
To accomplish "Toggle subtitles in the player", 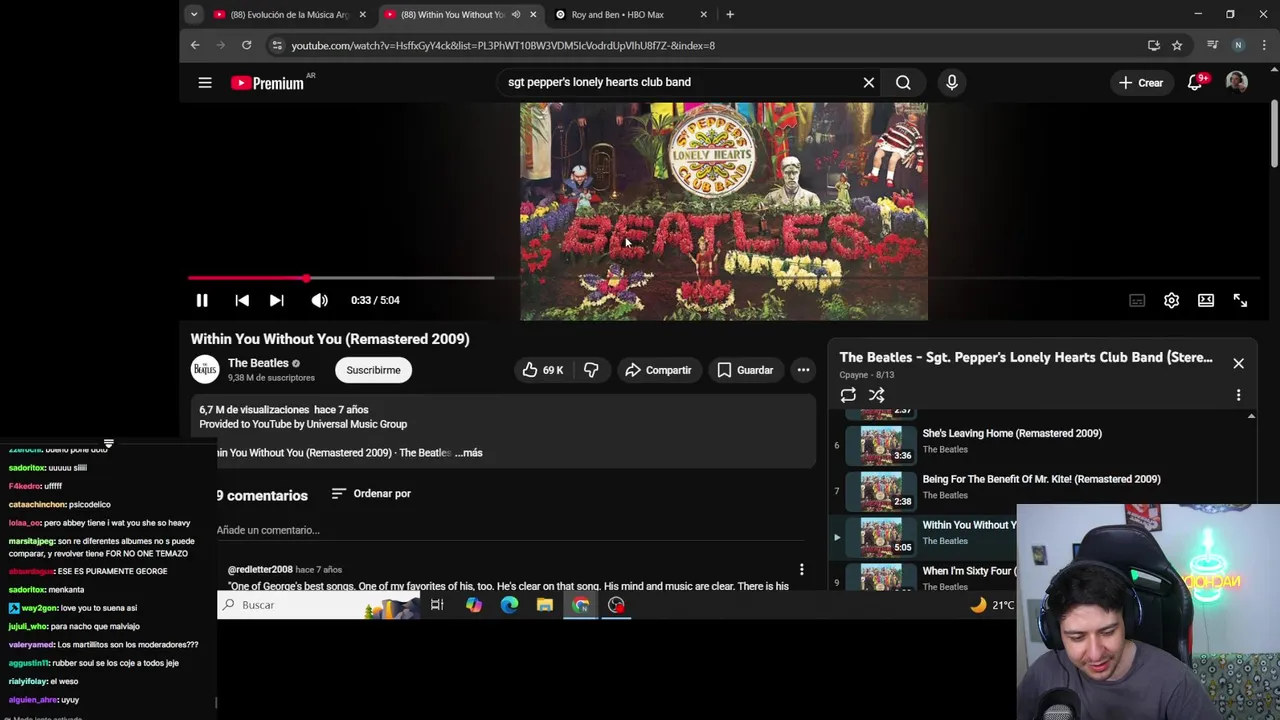I will (1137, 300).
